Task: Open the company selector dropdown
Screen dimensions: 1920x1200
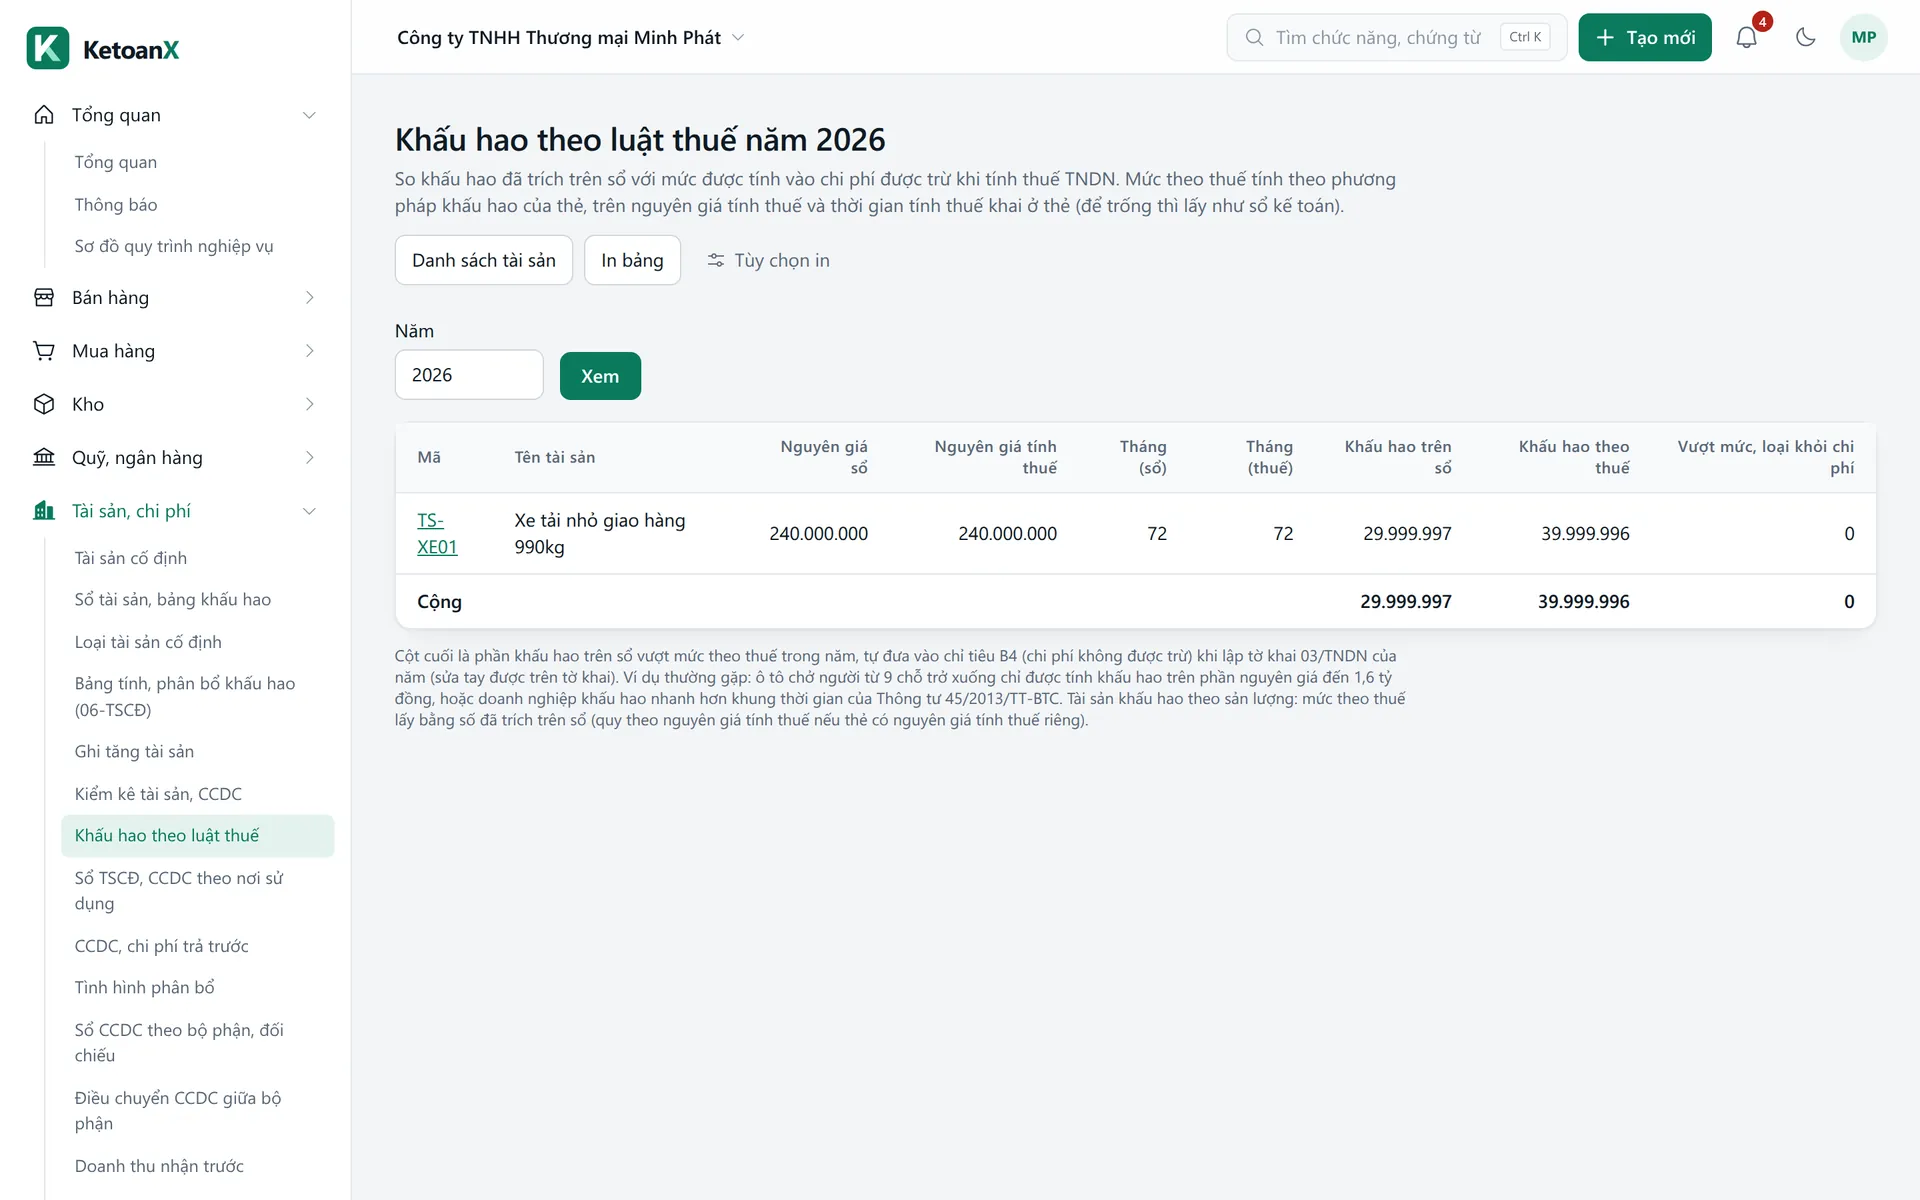Action: pos(571,37)
